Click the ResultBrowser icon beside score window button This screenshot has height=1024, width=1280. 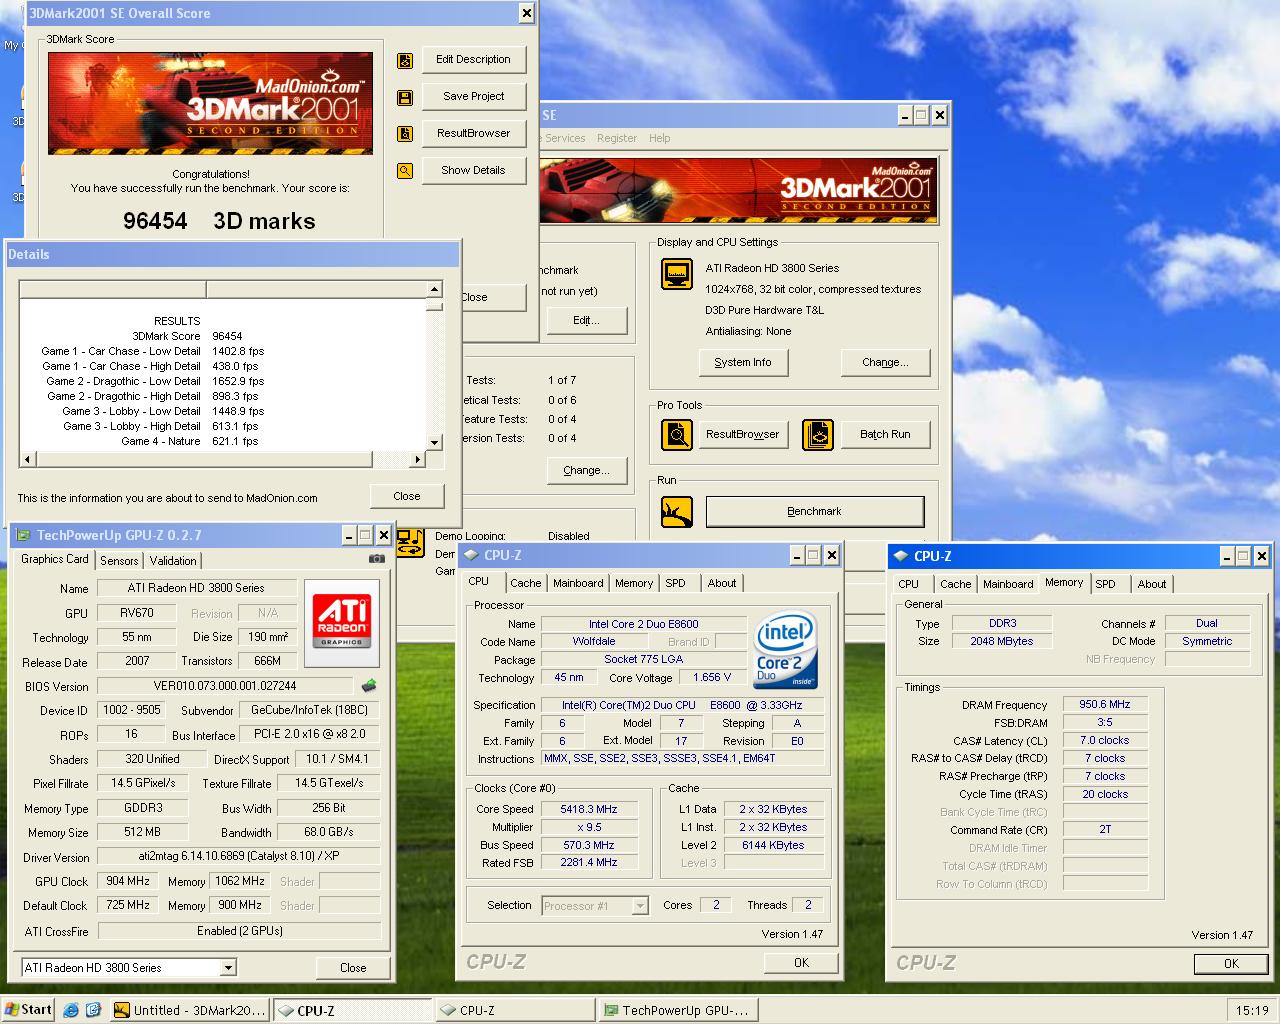405,134
